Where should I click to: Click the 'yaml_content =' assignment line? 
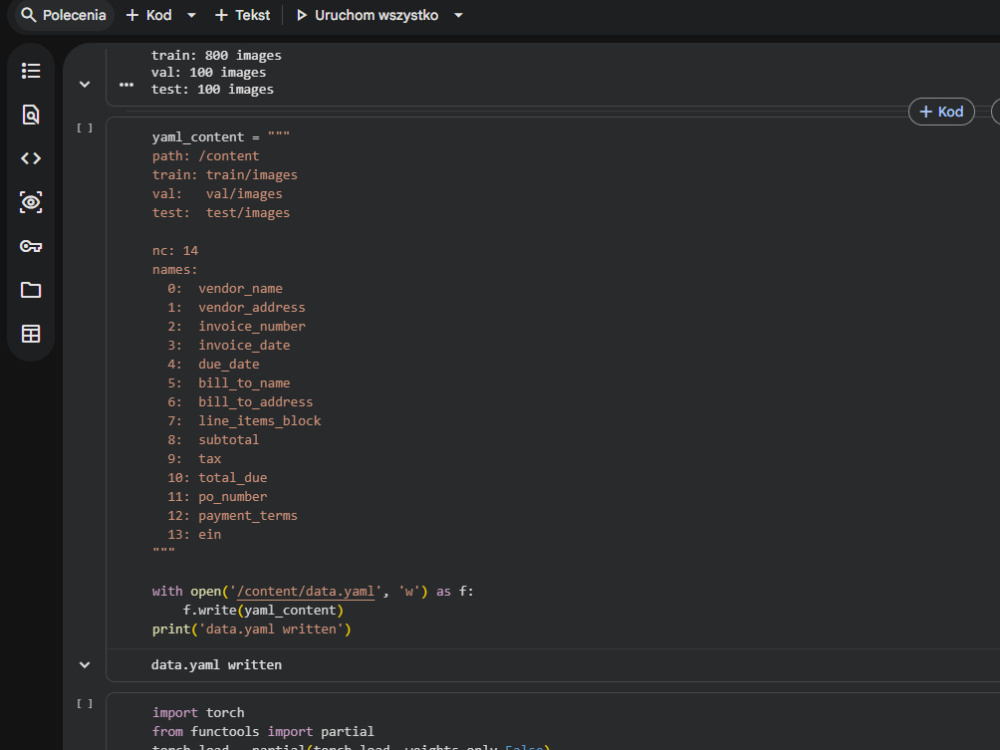(221, 137)
